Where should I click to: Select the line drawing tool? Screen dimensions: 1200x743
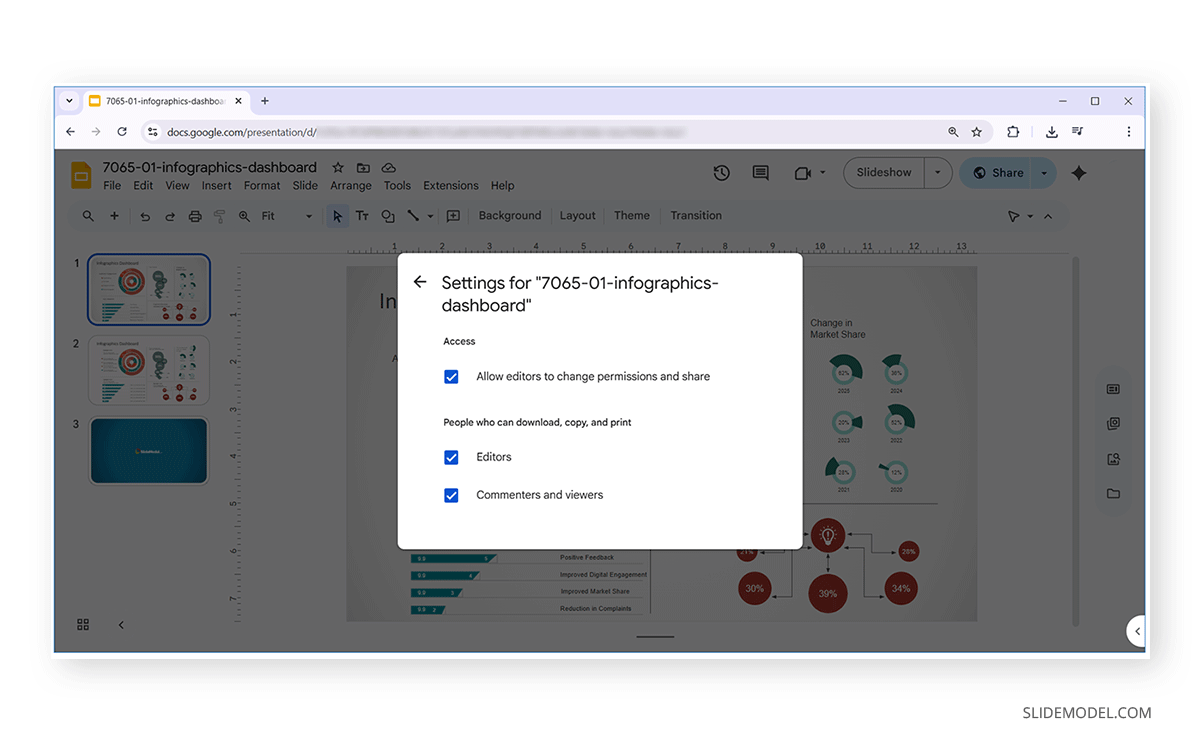(x=414, y=215)
